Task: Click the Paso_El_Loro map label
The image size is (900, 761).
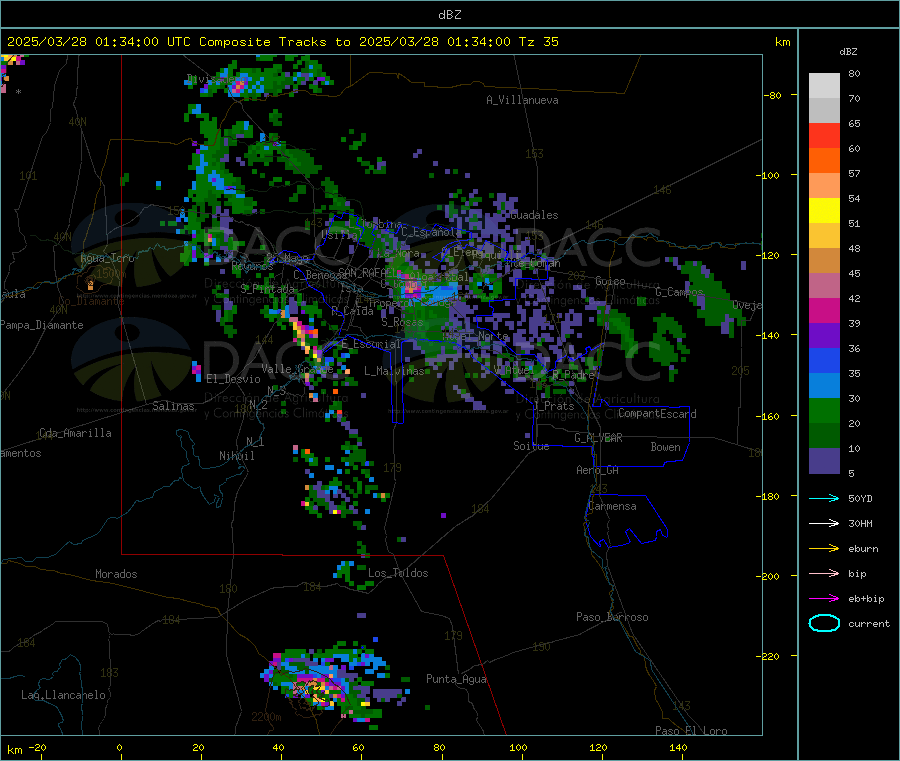Action: coord(691,731)
